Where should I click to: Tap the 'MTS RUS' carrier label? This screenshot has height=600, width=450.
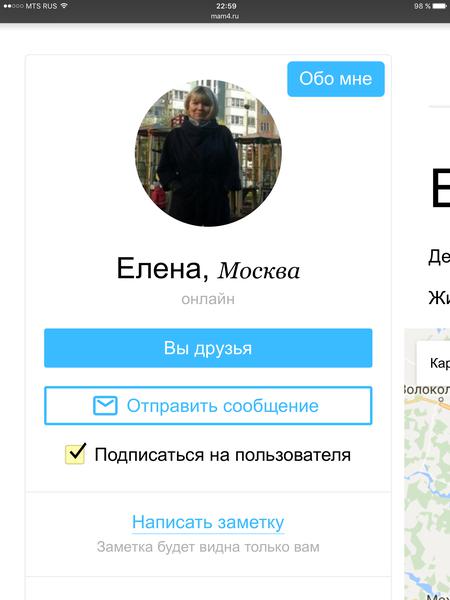(41, 6)
